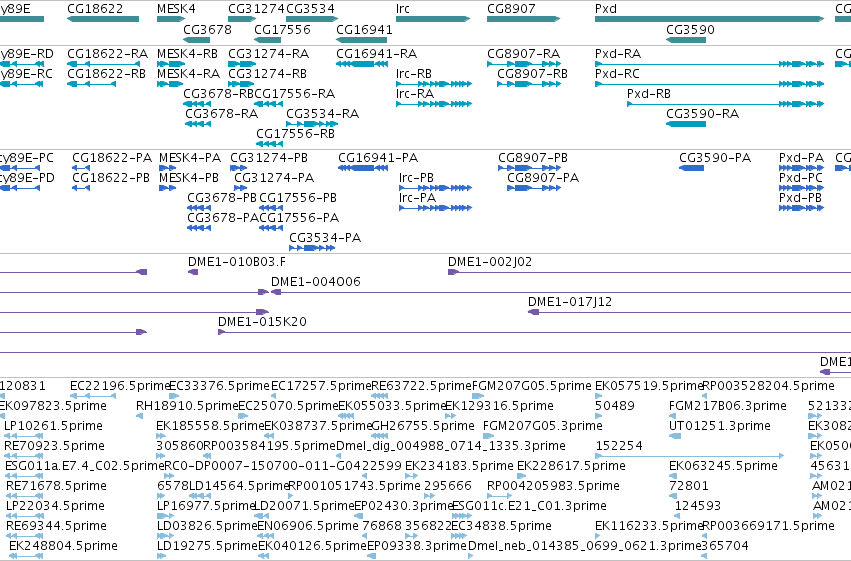851x561 pixels.
Task: Select EST label EK116233.5prime
Action: click(649, 526)
